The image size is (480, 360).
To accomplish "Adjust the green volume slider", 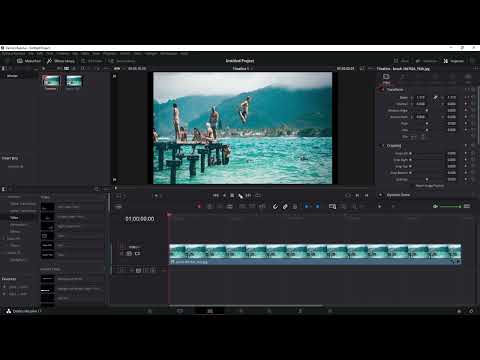I will click(x=450, y=207).
